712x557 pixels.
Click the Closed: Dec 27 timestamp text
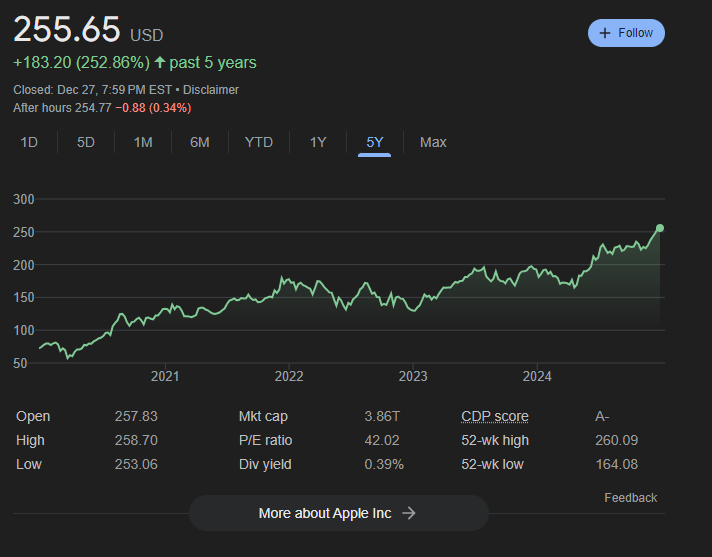pos(93,90)
